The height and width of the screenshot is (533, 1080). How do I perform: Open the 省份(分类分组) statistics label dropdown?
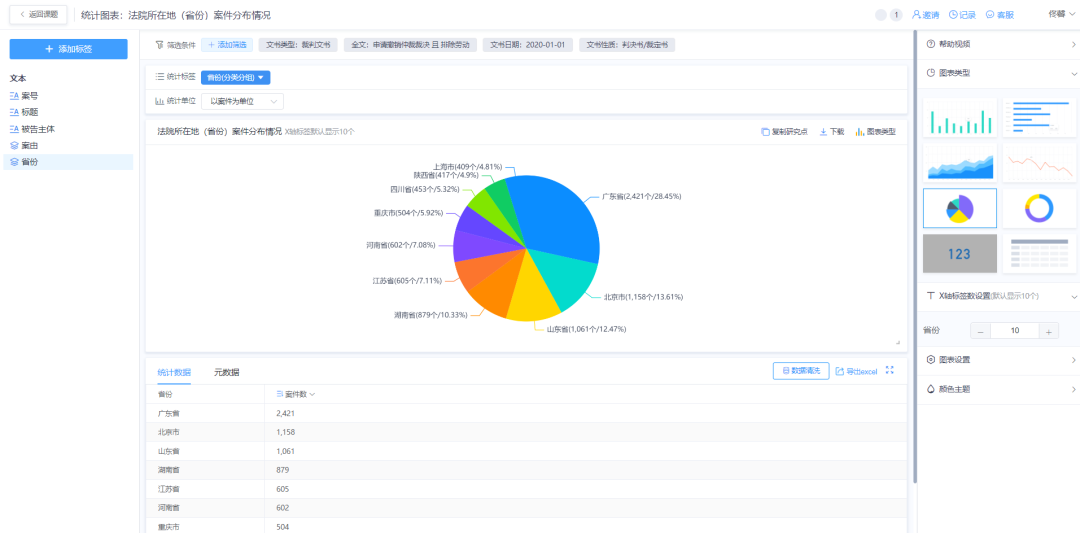click(x=236, y=77)
